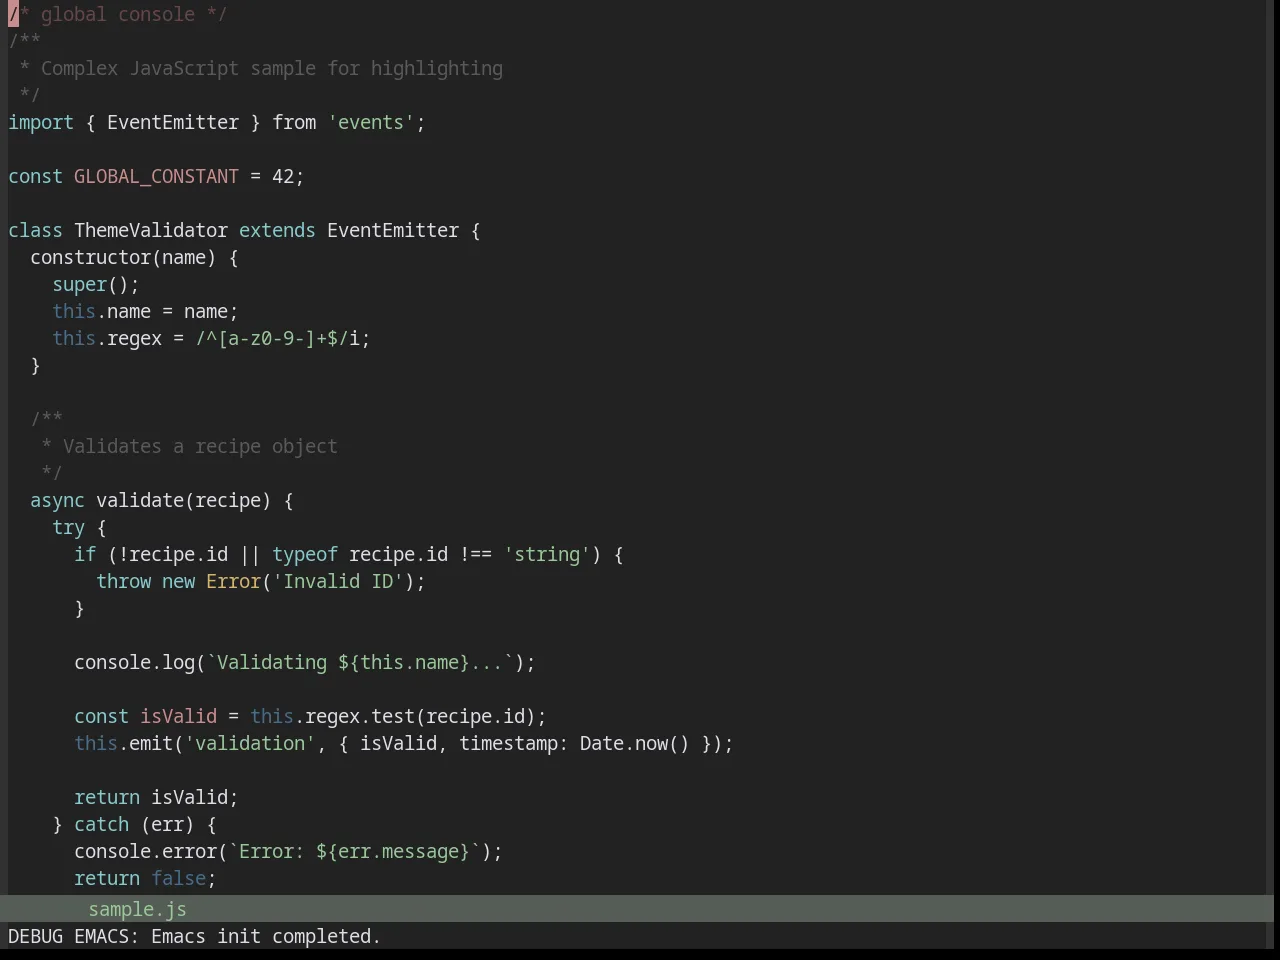Click the 'super();' call
Viewport: 1280px width, 960px height.
click(x=96, y=284)
